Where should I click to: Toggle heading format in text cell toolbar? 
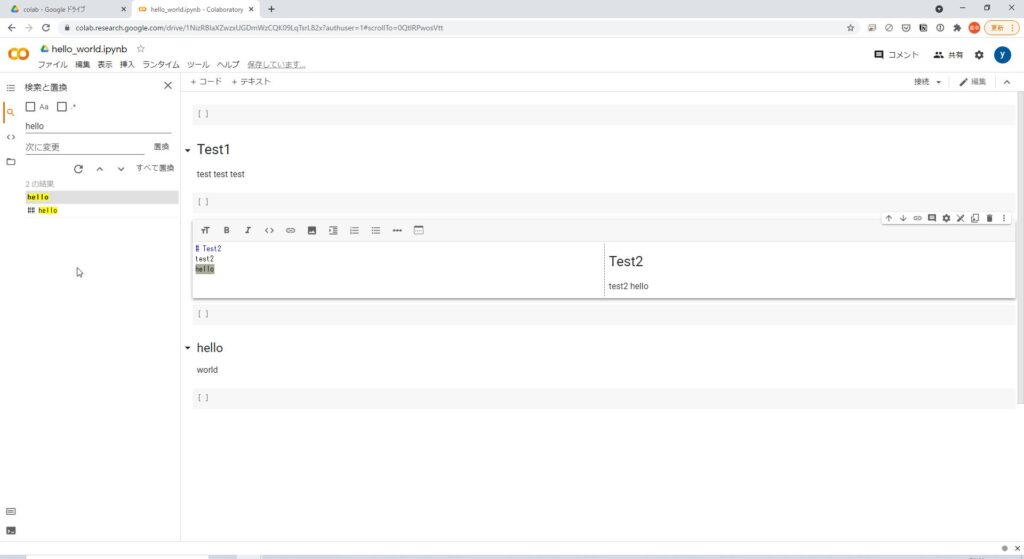[205, 231]
